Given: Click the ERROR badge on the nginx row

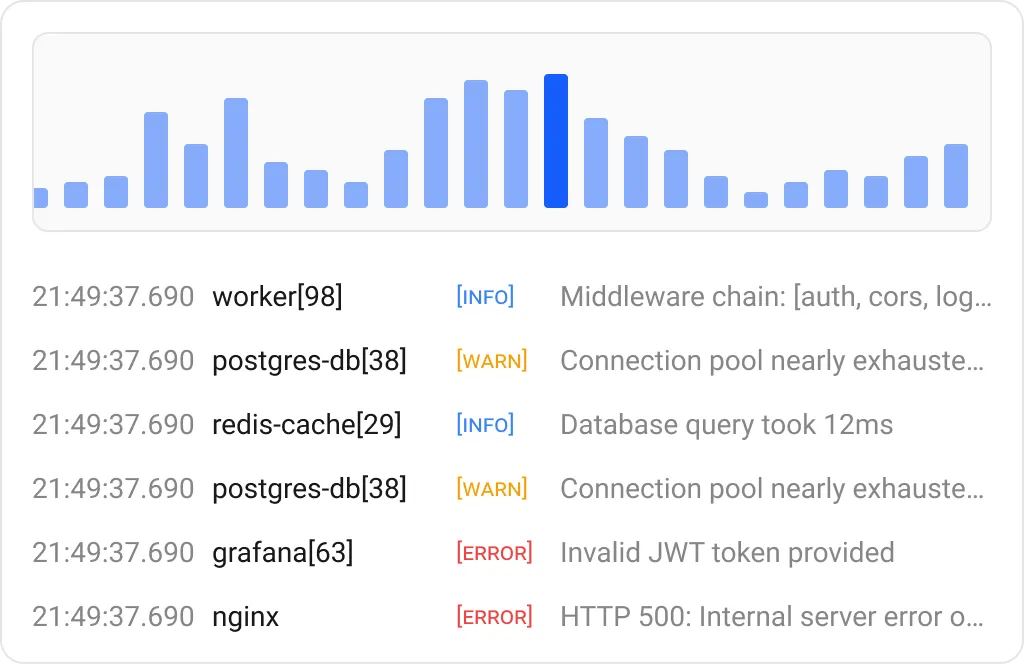Looking at the screenshot, I should [x=494, y=617].
